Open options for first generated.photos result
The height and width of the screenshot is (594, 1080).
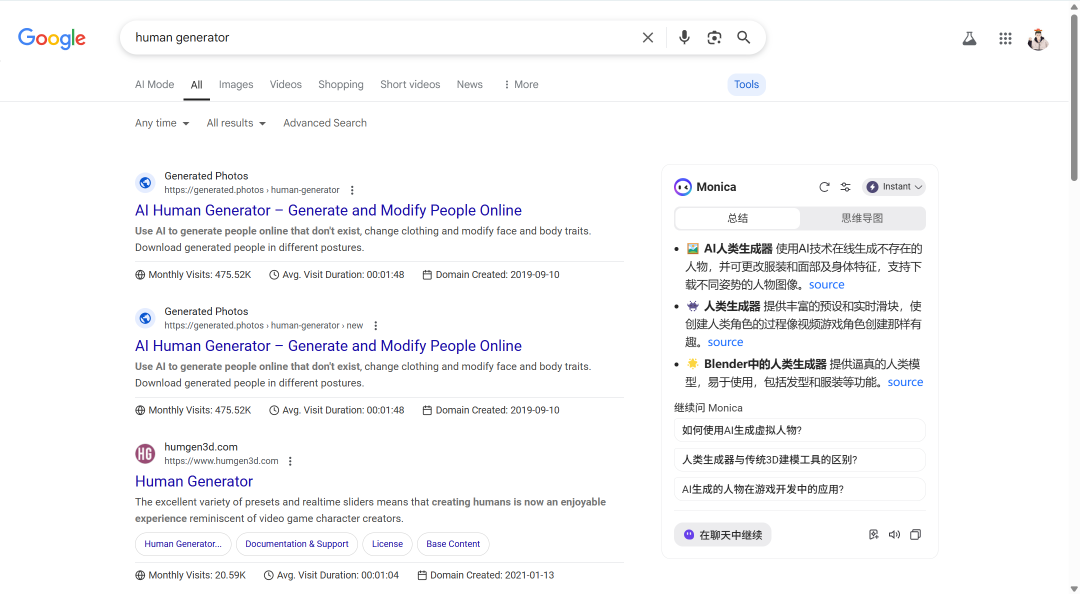click(x=352, y=190)
